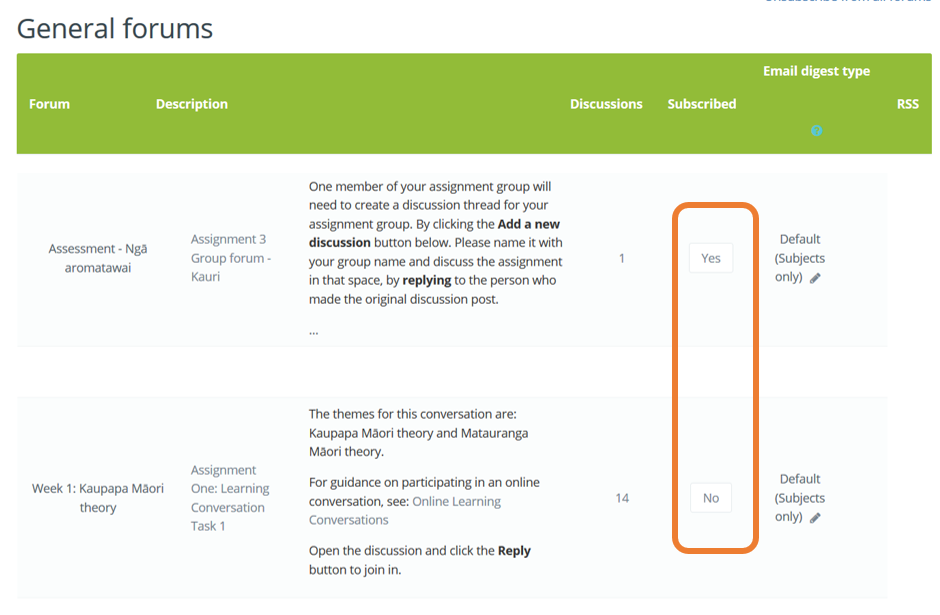940x615 pixels.
Task: Click Unsubscribe from all forums link at top
Action: click(x=847, y=1)
